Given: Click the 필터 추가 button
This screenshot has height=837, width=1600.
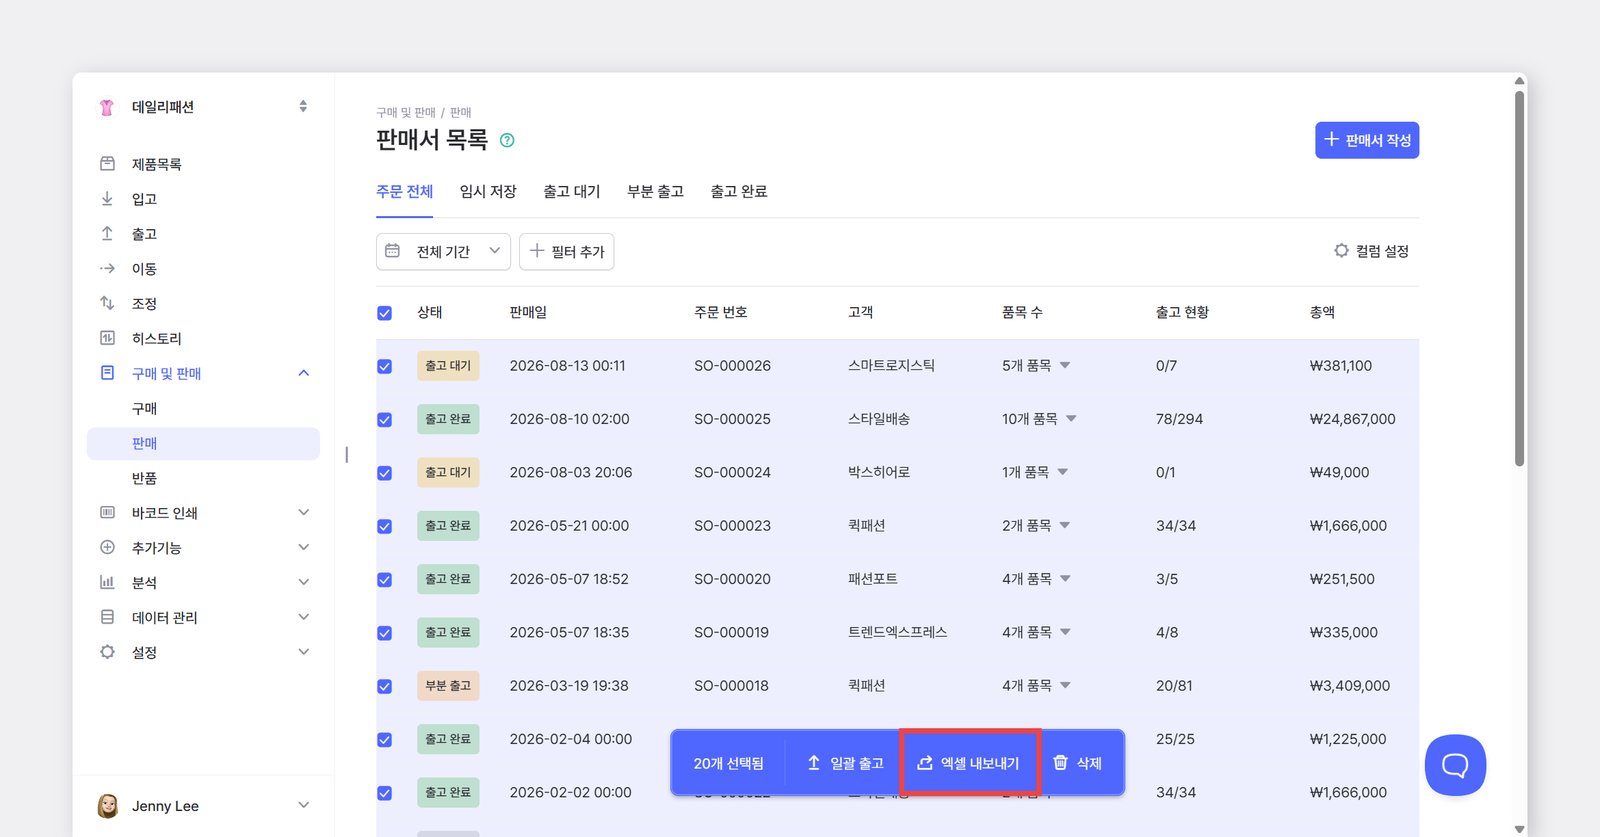Looking at the screenshot, I should coord(567,251).
